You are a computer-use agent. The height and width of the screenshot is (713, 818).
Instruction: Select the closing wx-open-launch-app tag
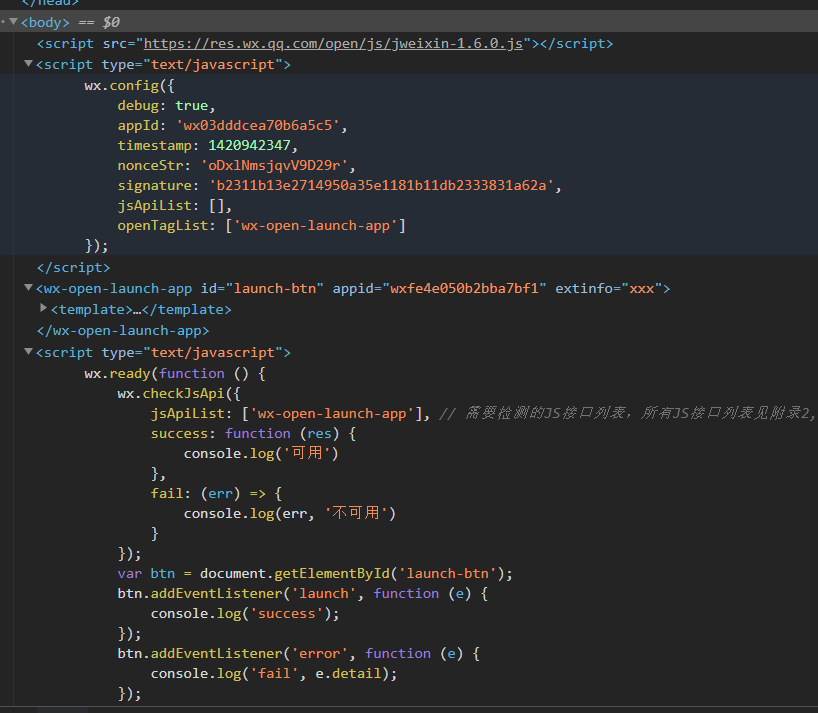click(x=123, y=331)
